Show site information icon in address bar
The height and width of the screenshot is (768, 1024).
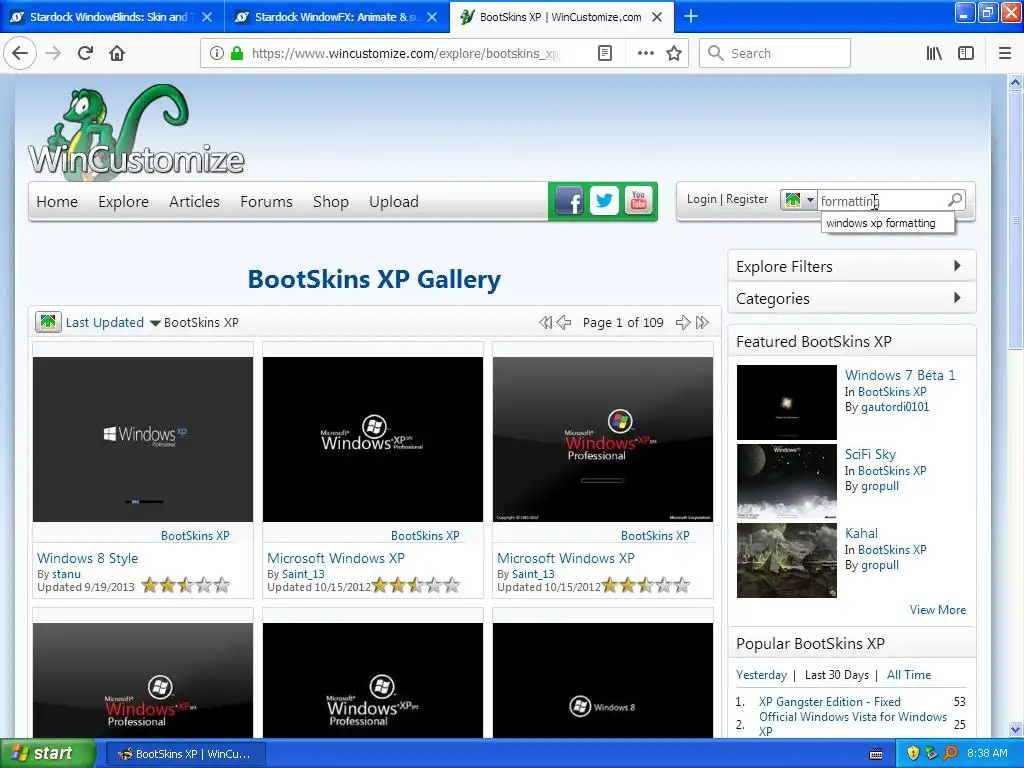217,53
